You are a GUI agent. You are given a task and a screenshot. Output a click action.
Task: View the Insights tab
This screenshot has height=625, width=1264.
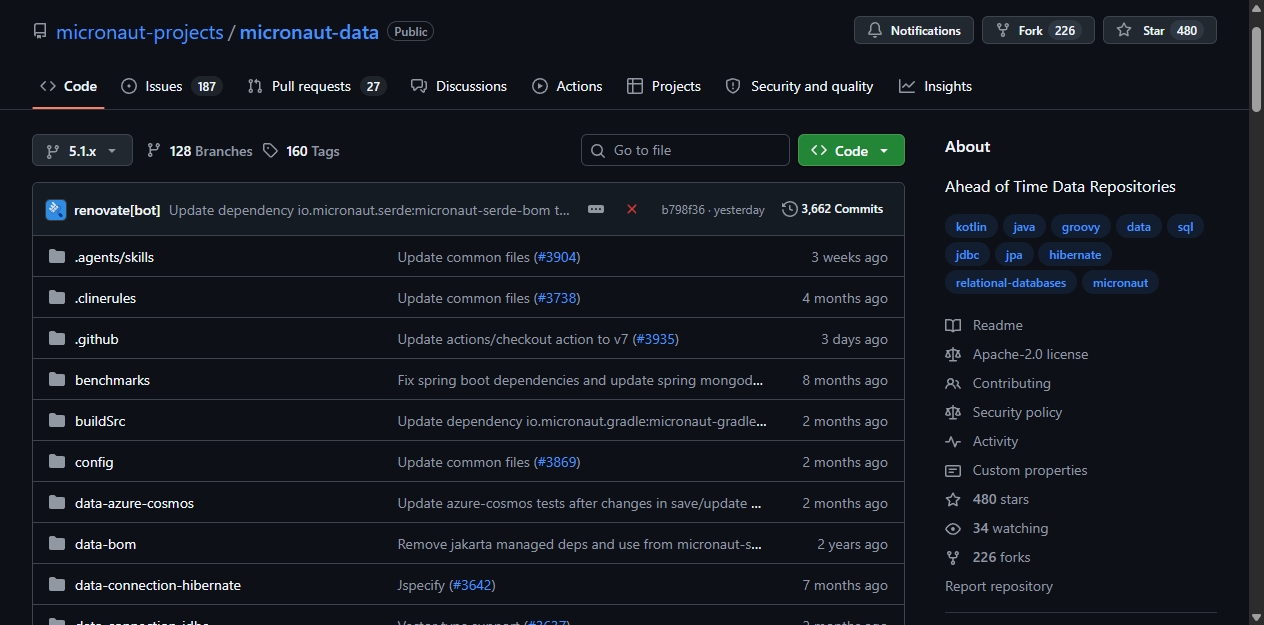click(x=935, y=86)
